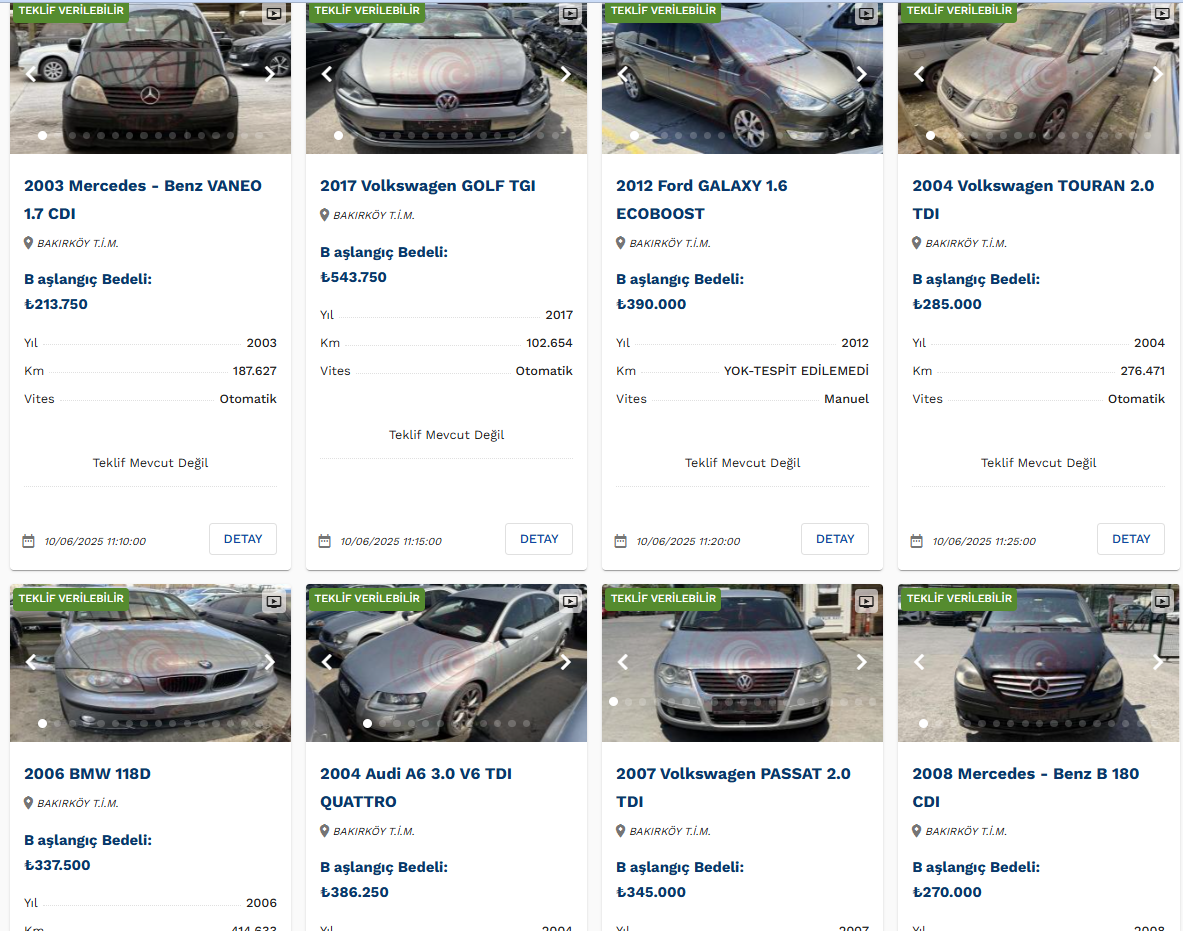
Task: Show previous photo of Volkswagen PASSAT listing
Action: (623, 661)
